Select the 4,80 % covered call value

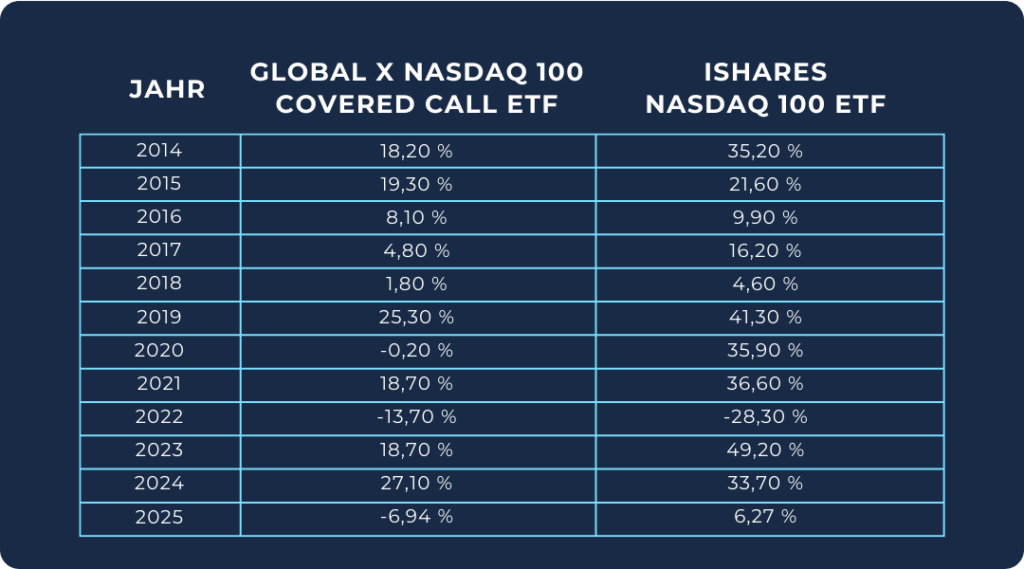tap(418, 251)
